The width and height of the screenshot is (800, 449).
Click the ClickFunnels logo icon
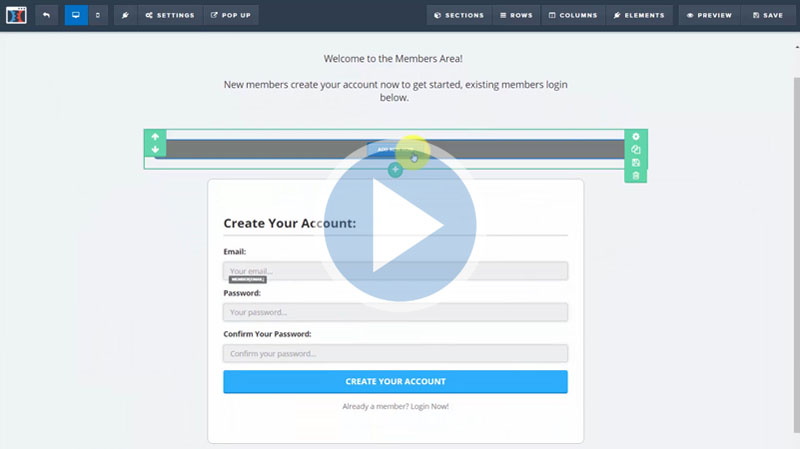pos(14,15)
